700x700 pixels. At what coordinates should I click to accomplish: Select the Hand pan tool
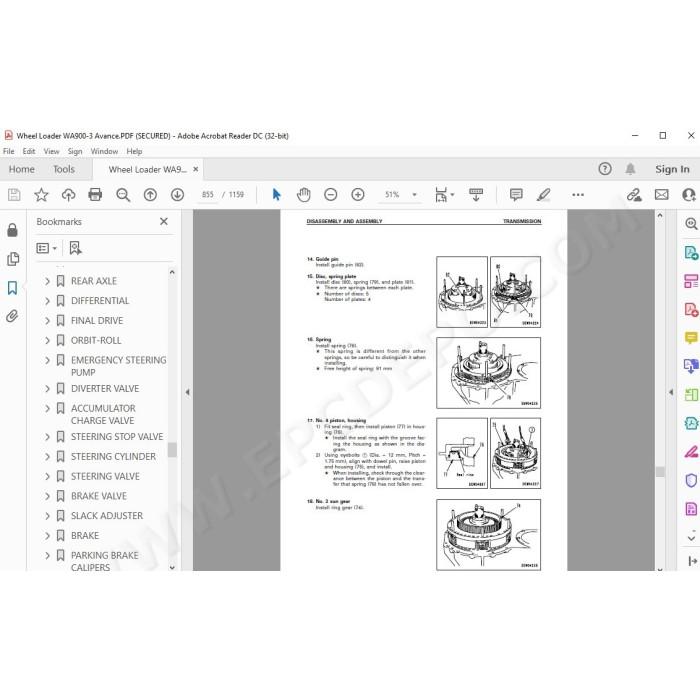coord(304,195)
